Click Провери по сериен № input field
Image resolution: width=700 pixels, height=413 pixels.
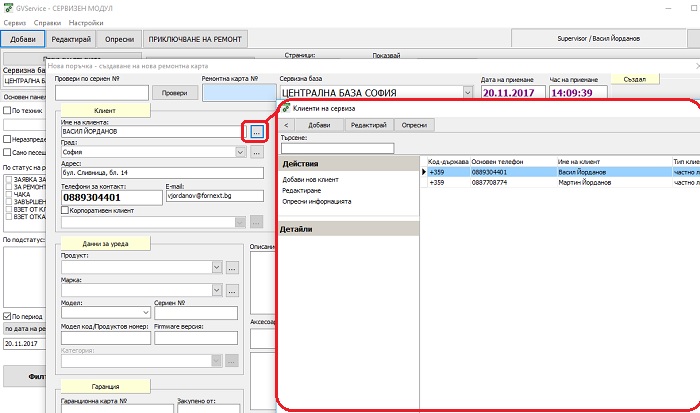click(x=102, y=93)
